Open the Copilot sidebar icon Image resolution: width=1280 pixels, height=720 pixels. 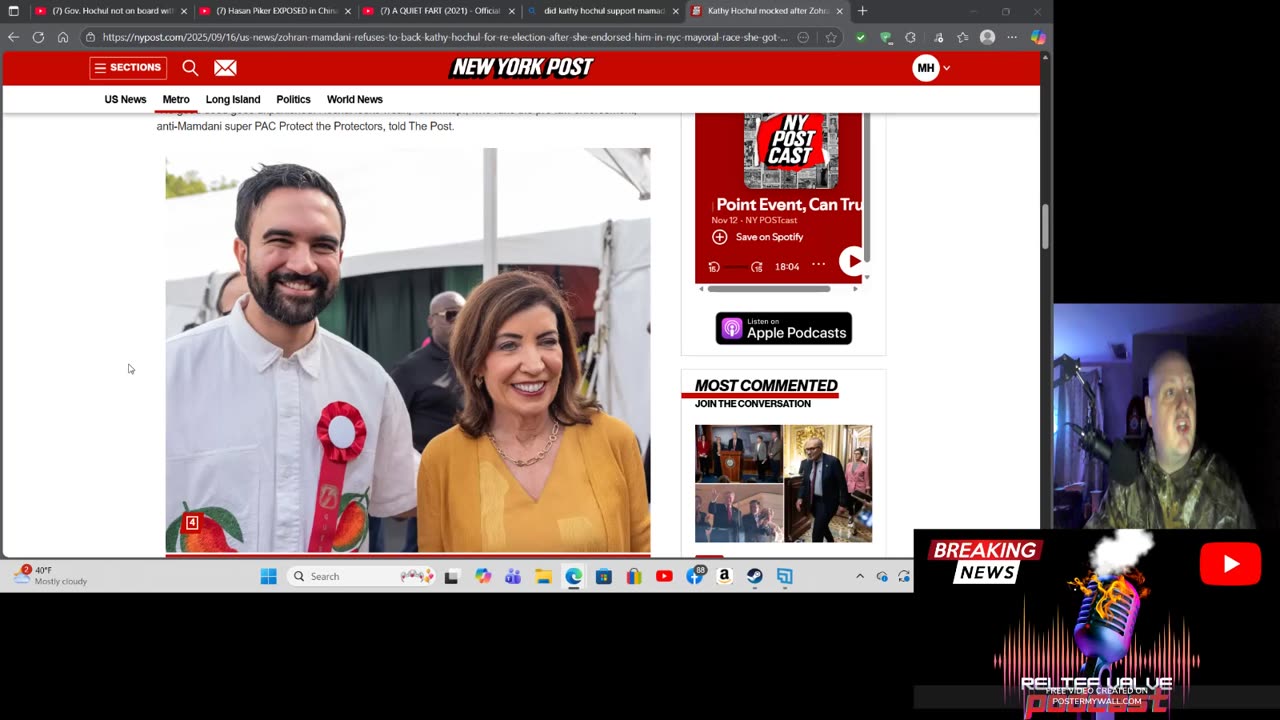pyautogui.click(x=1038, y=37)
